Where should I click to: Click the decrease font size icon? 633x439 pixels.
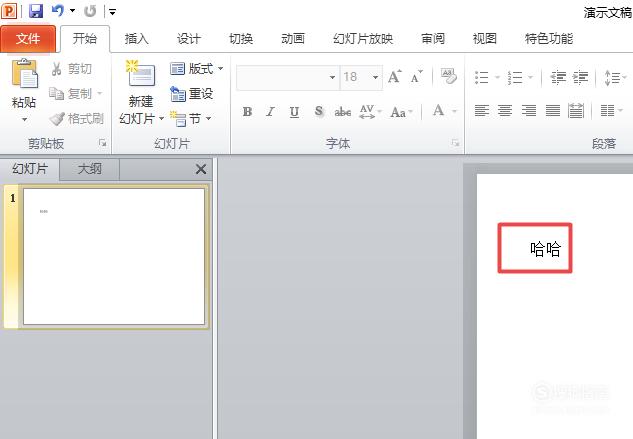pos(416,77)
